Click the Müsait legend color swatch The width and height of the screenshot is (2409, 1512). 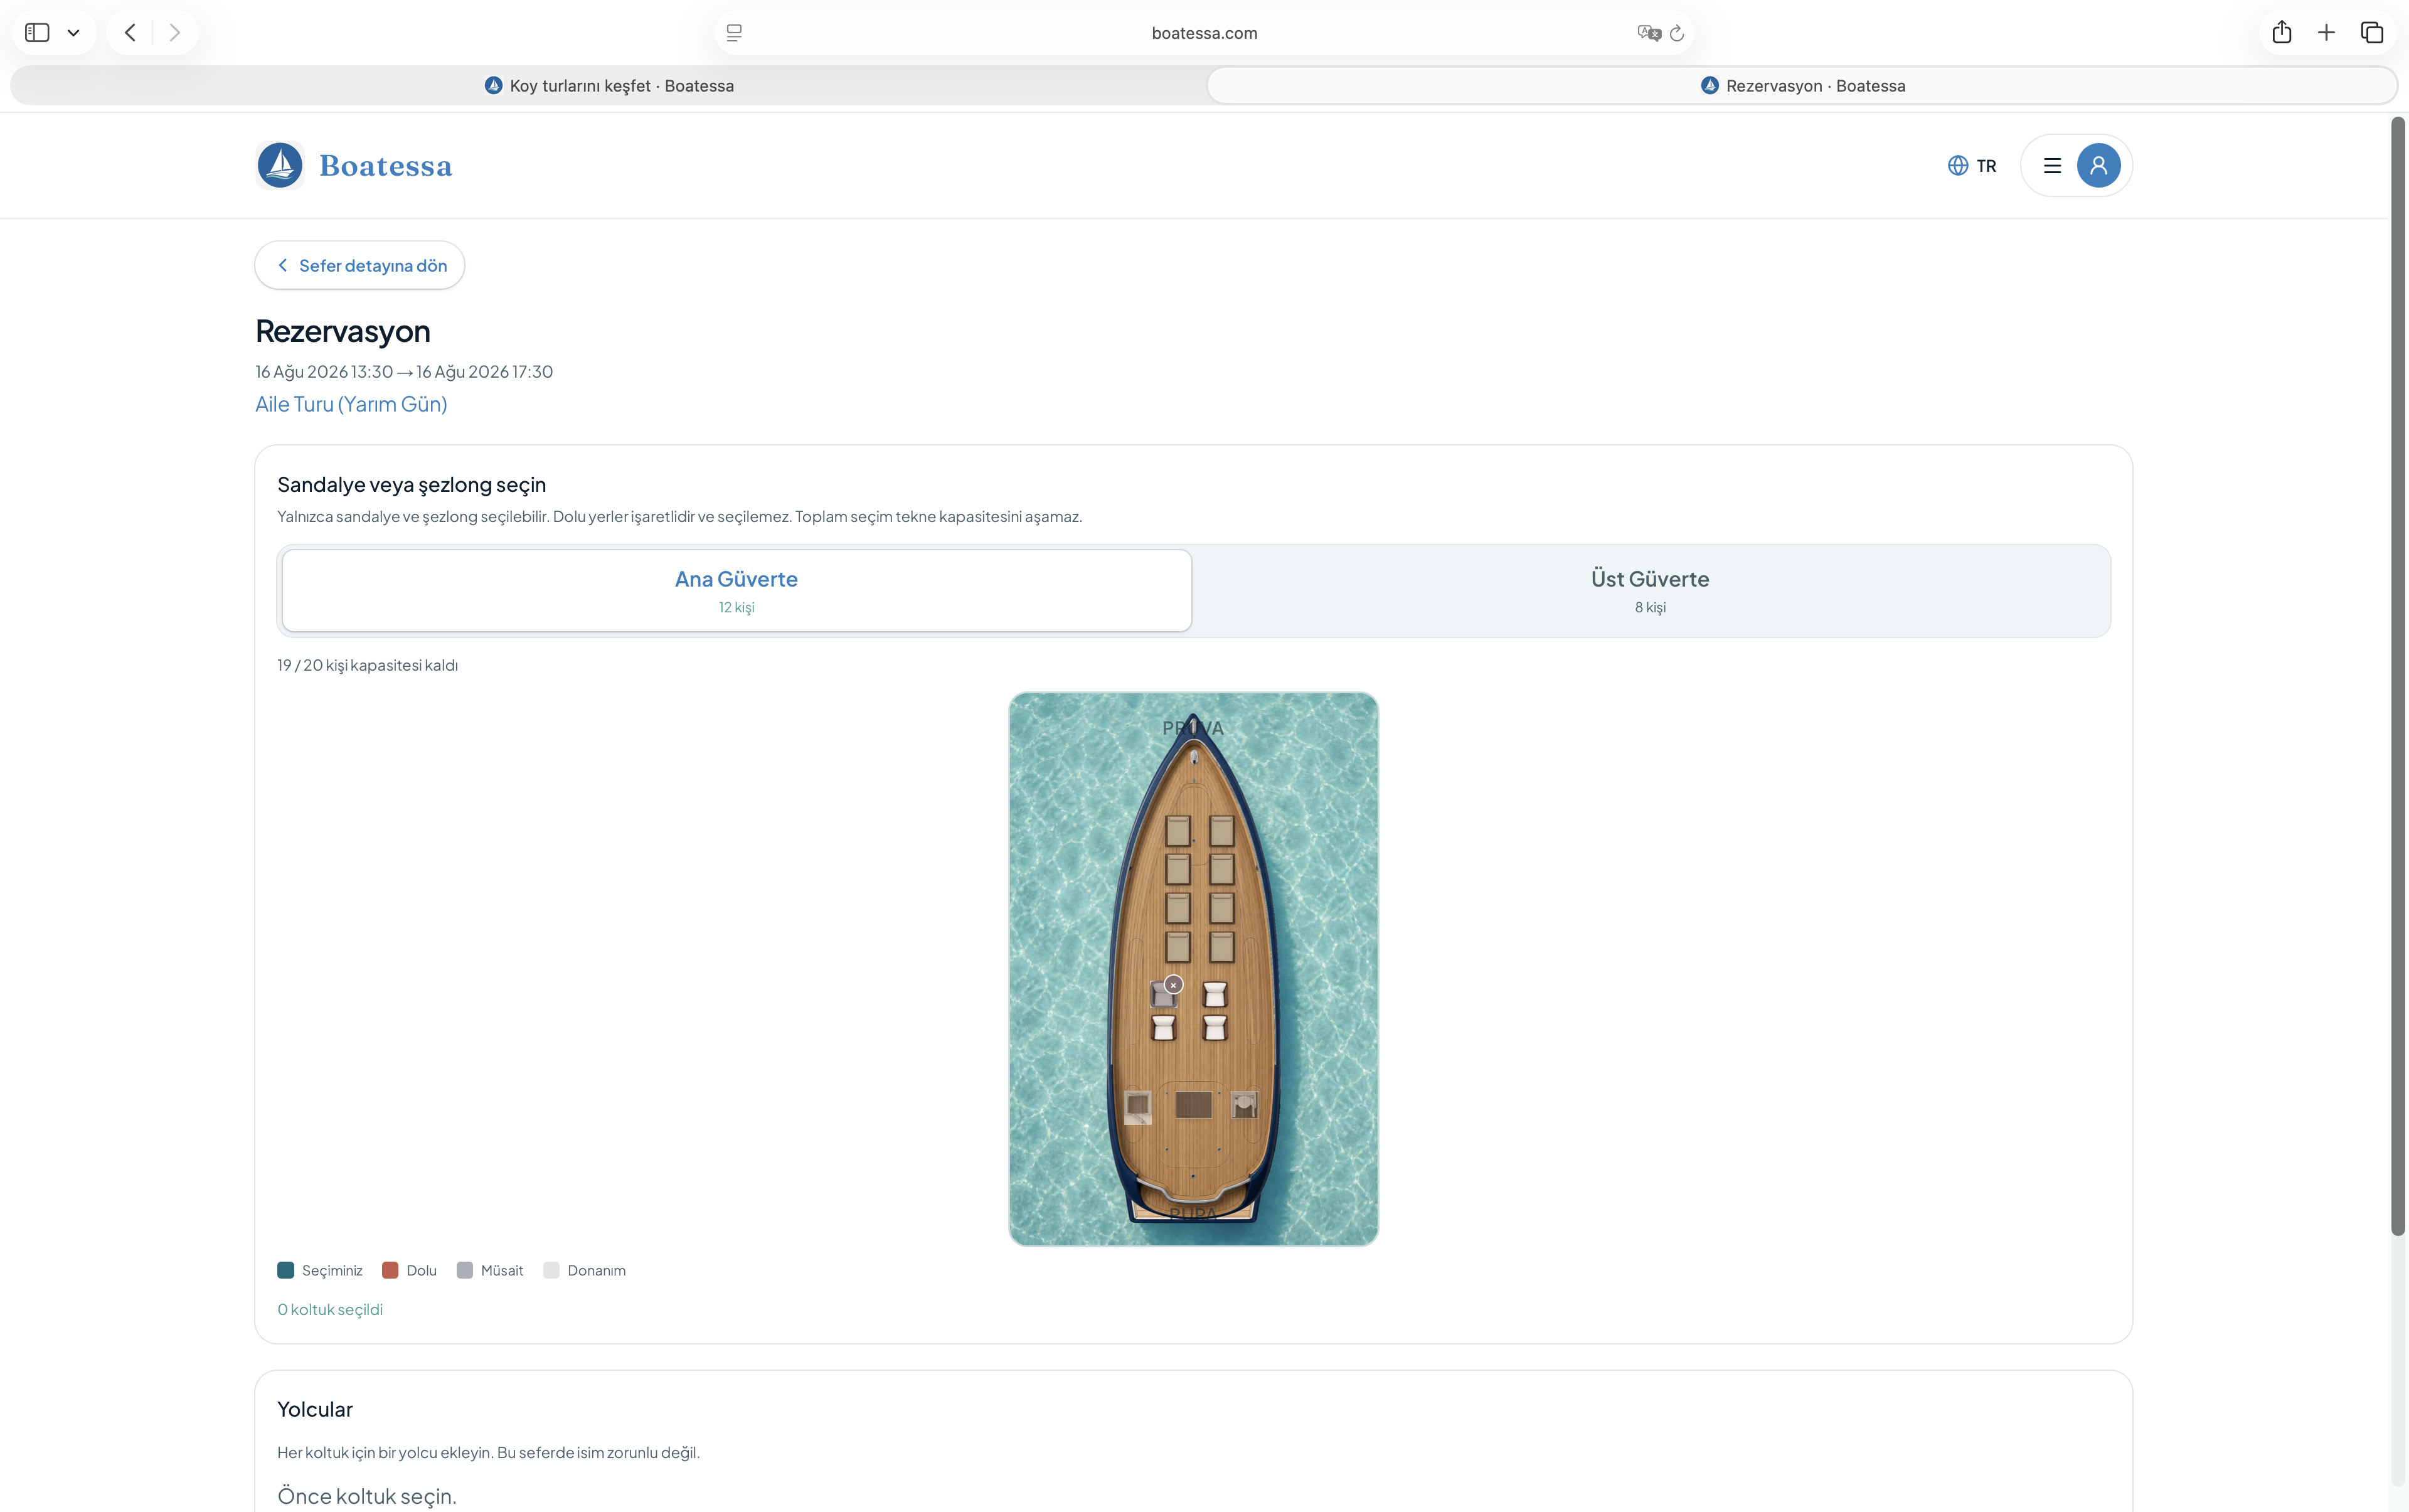tap(465, 1270)
